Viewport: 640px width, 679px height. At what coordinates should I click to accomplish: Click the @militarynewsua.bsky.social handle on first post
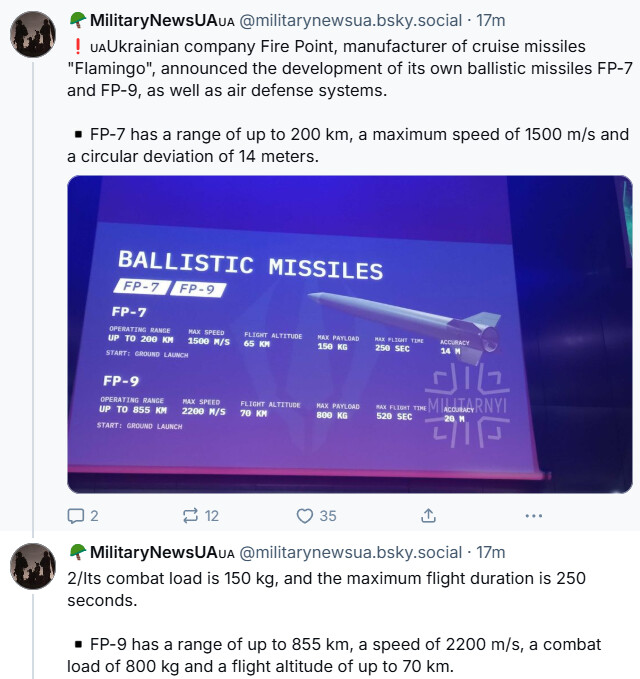point(351,20)
